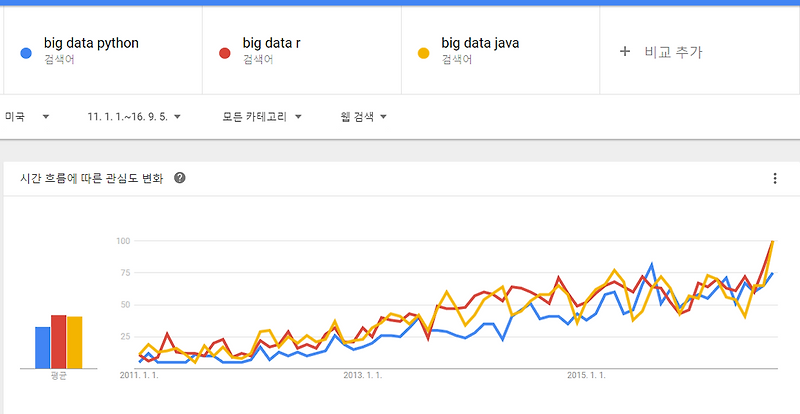This screenshot has width=800, height=414.
Task: Open the 11. 1. 1.~16. 9. 5. date range dropdown
Action: point(134,117)
